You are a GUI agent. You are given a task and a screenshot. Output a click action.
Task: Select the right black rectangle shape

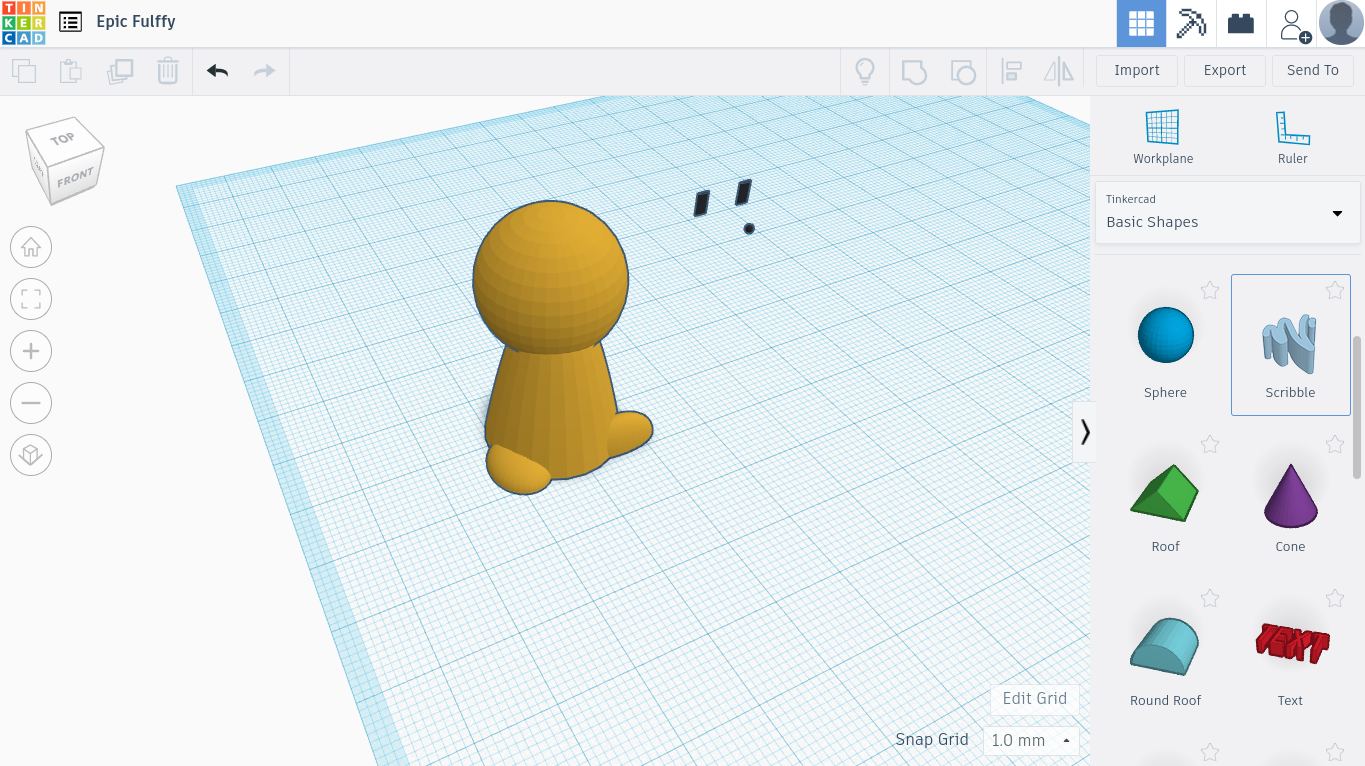(743, 192)
